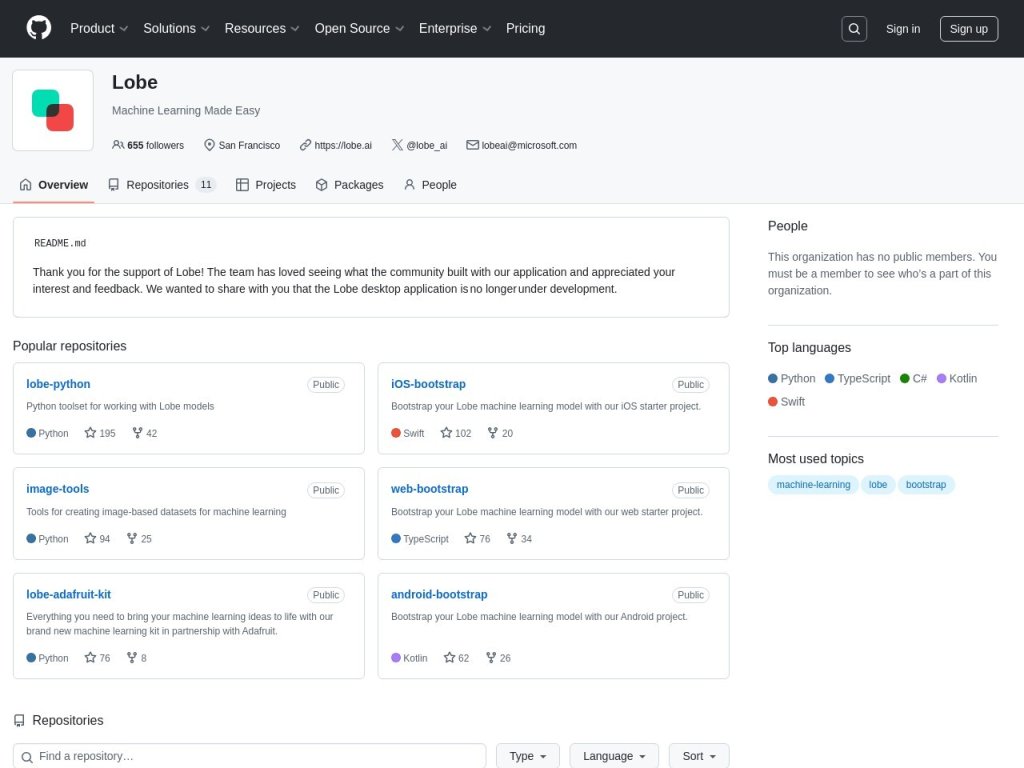Click the Swift top language link
Screen dimensions: 1024x768
point(786,402)
